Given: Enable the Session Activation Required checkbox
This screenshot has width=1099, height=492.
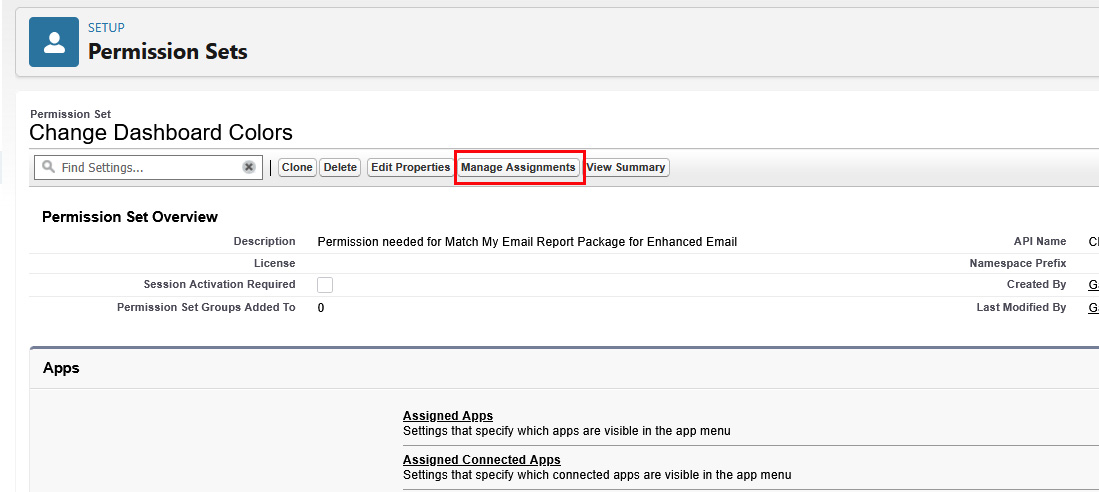Looking at the screenshot, I should (x=325, y=285).
